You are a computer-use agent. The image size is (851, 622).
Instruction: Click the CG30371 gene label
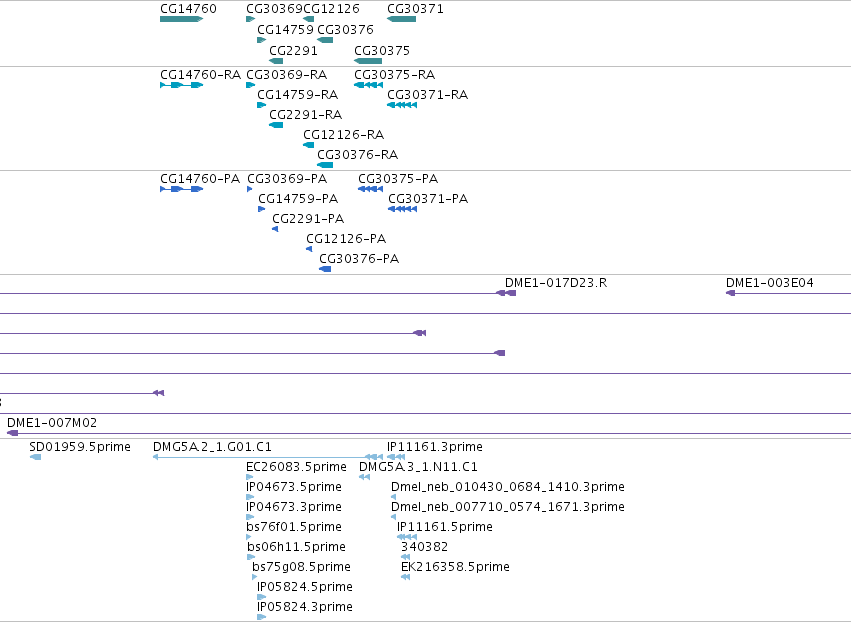point(415,9)
